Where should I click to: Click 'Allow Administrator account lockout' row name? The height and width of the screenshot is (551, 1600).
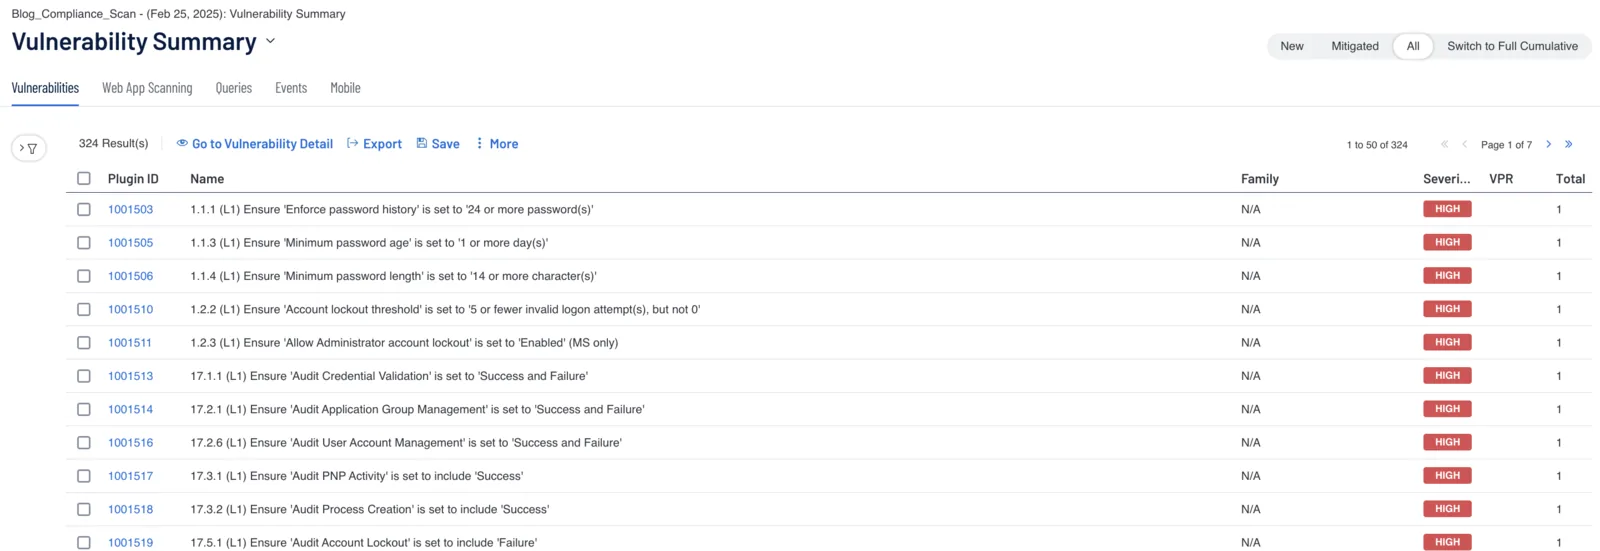(x=404, y=342)
